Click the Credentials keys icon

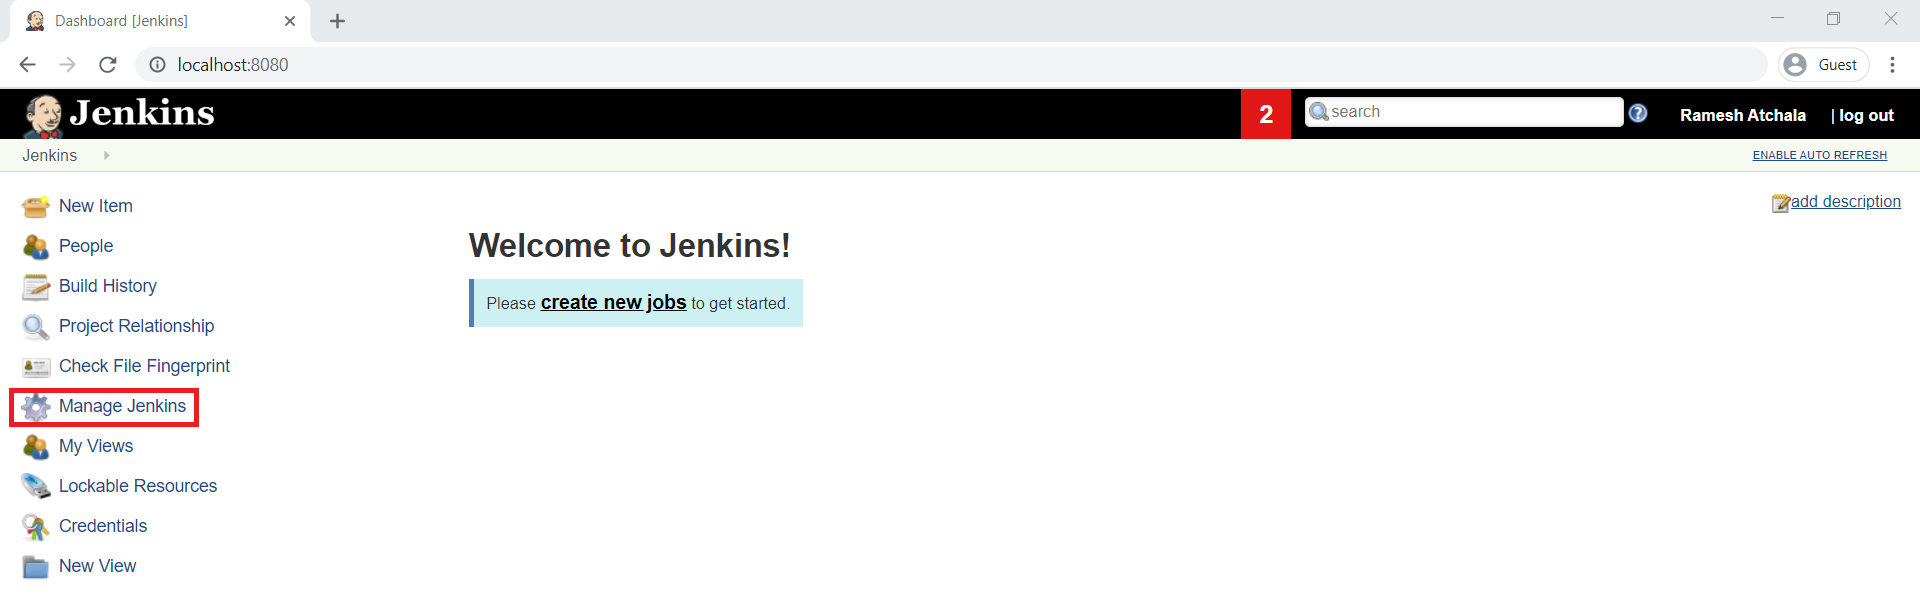[x=36, y=527]
